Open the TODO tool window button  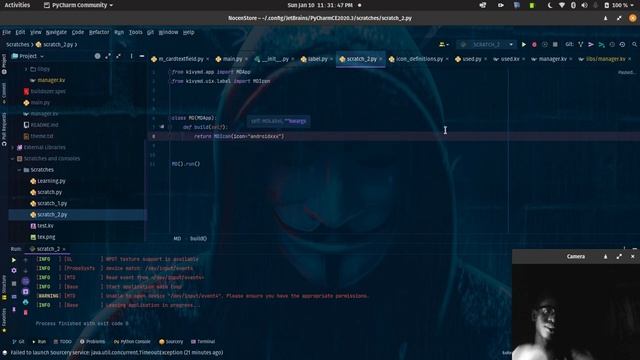[x=62, y=342]
